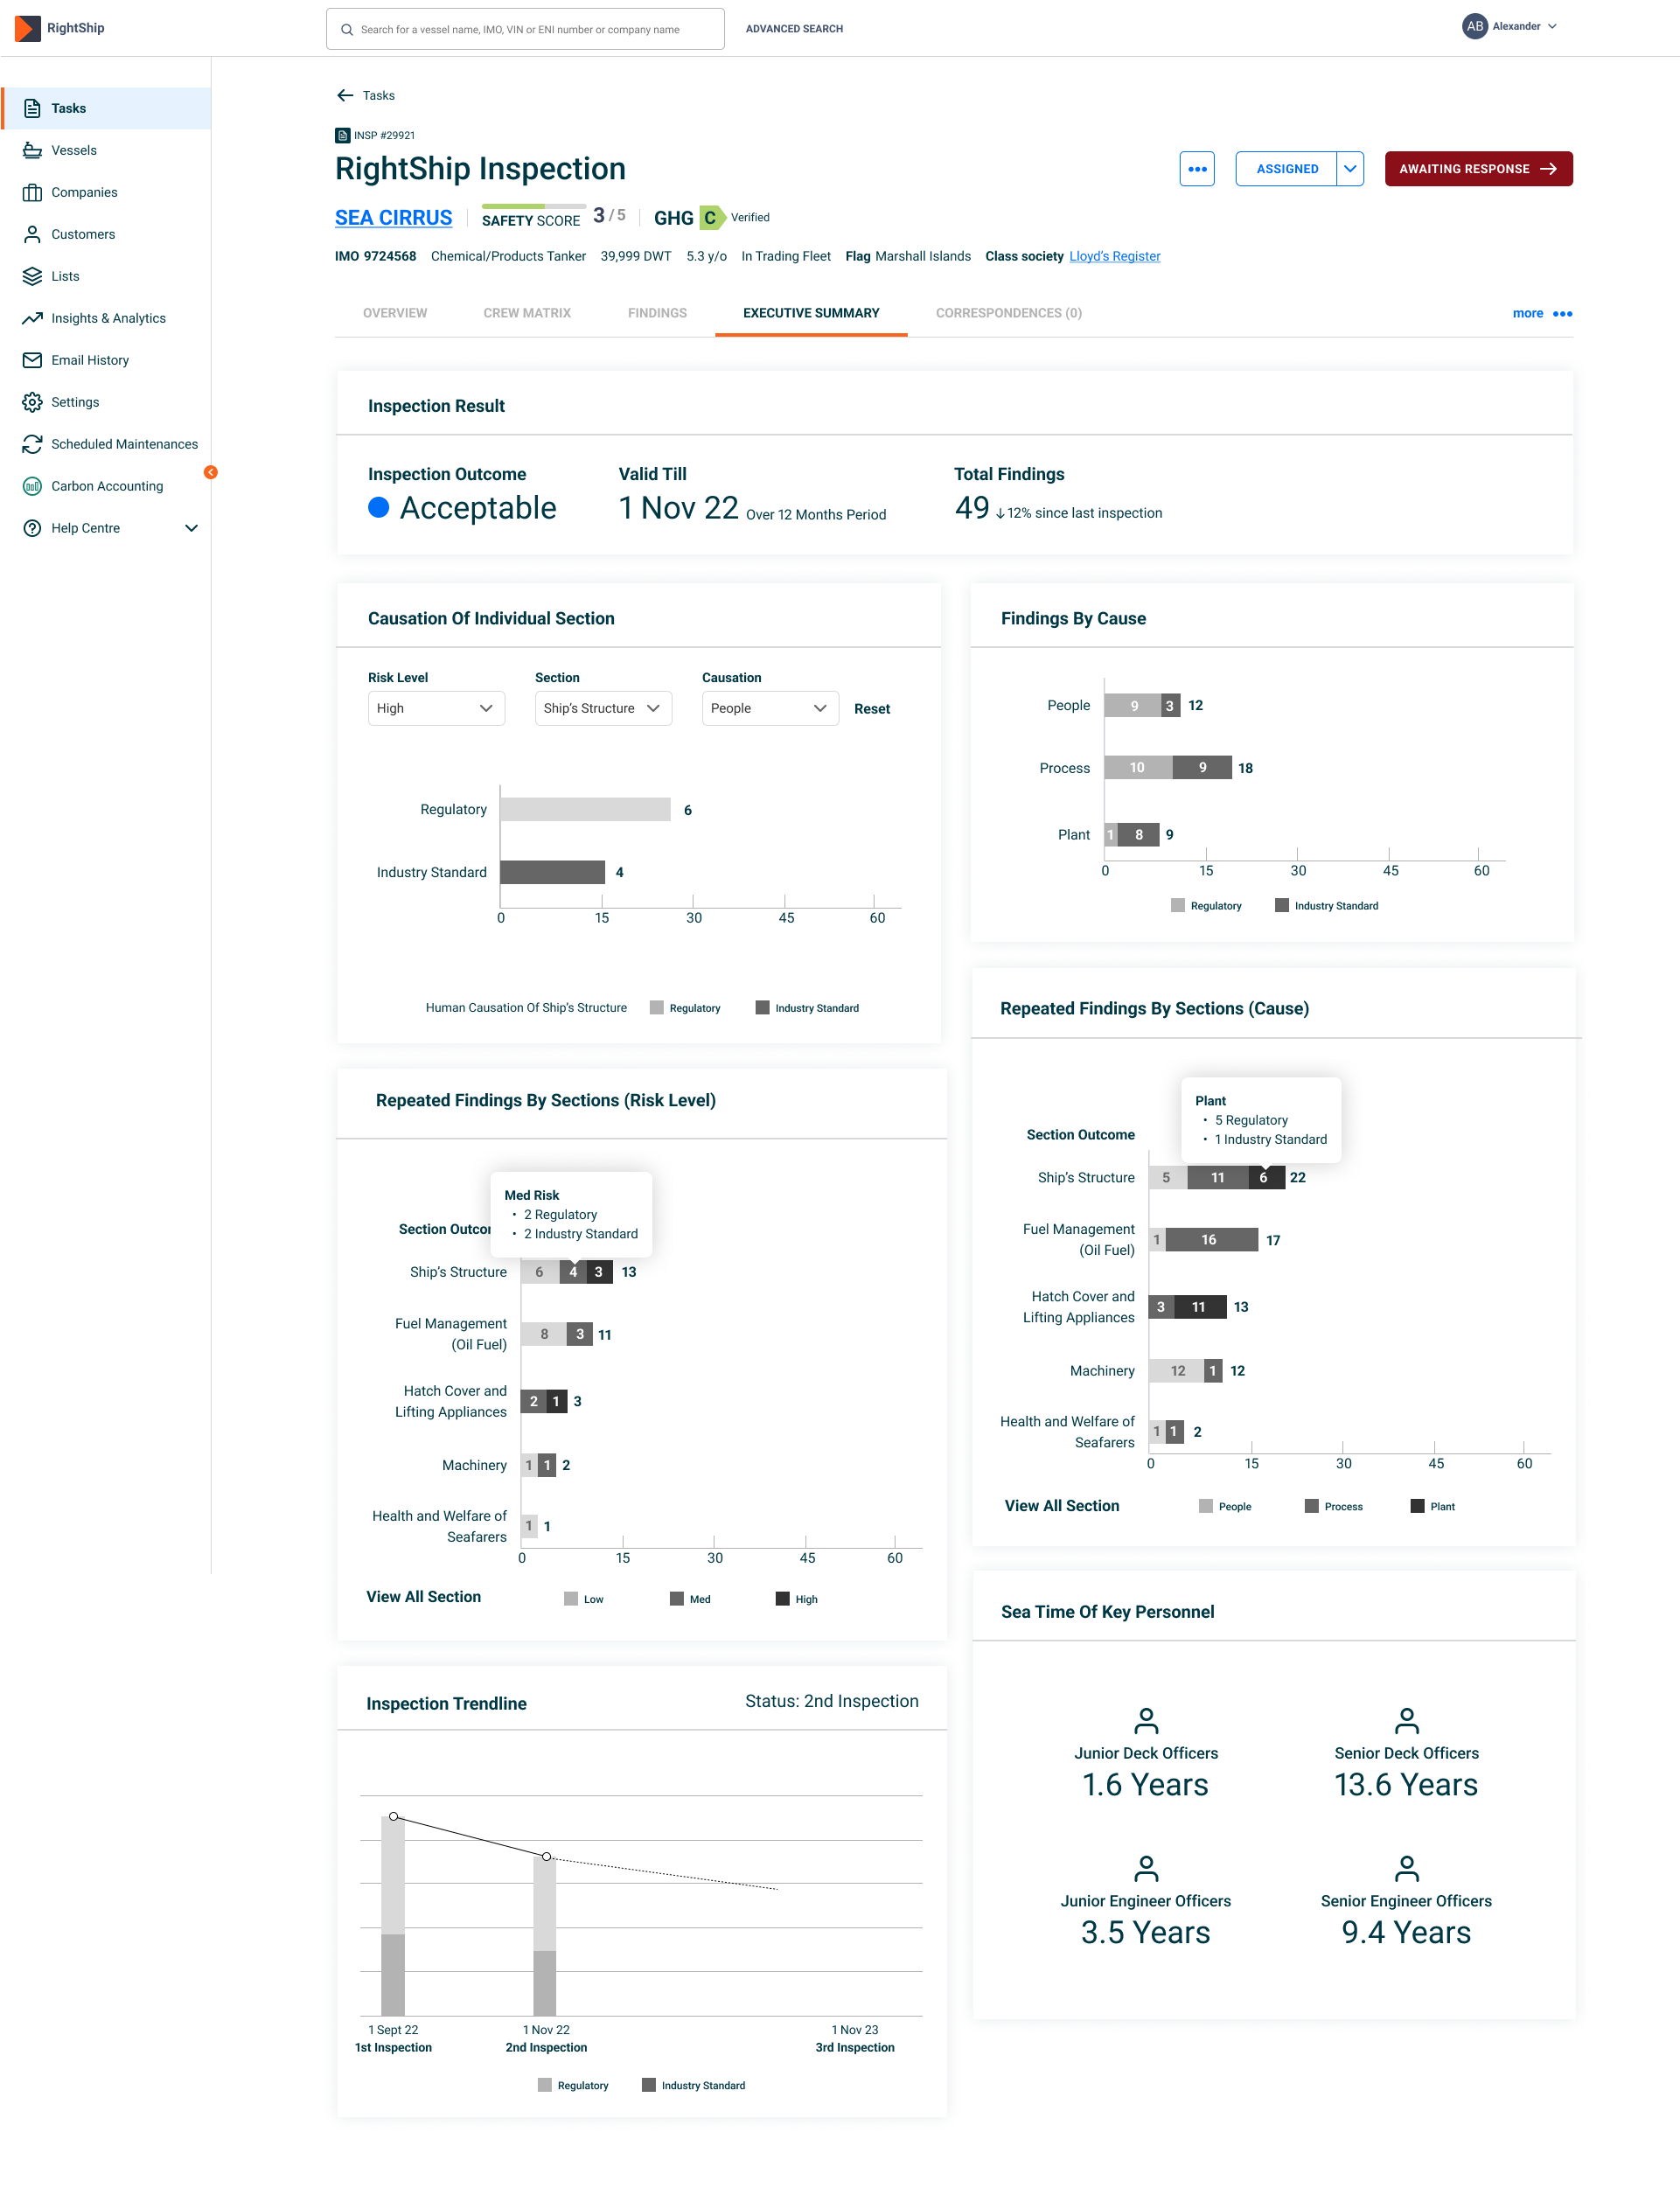Image resolution: width=1680 pixels, height=2195 pixels.
Task: Click the Junior Engineer Officers person icon
Action: [x=1146, y=1868]
